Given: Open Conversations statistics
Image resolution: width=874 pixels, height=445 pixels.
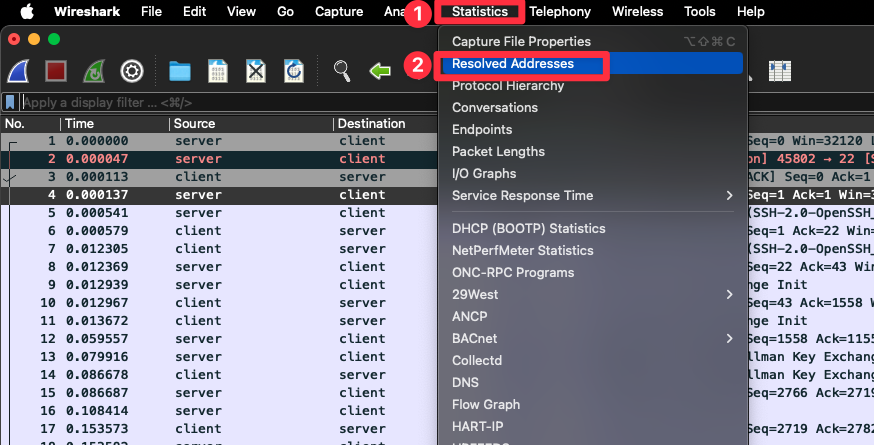Looking at the screenshot, I should coord(593,108).
